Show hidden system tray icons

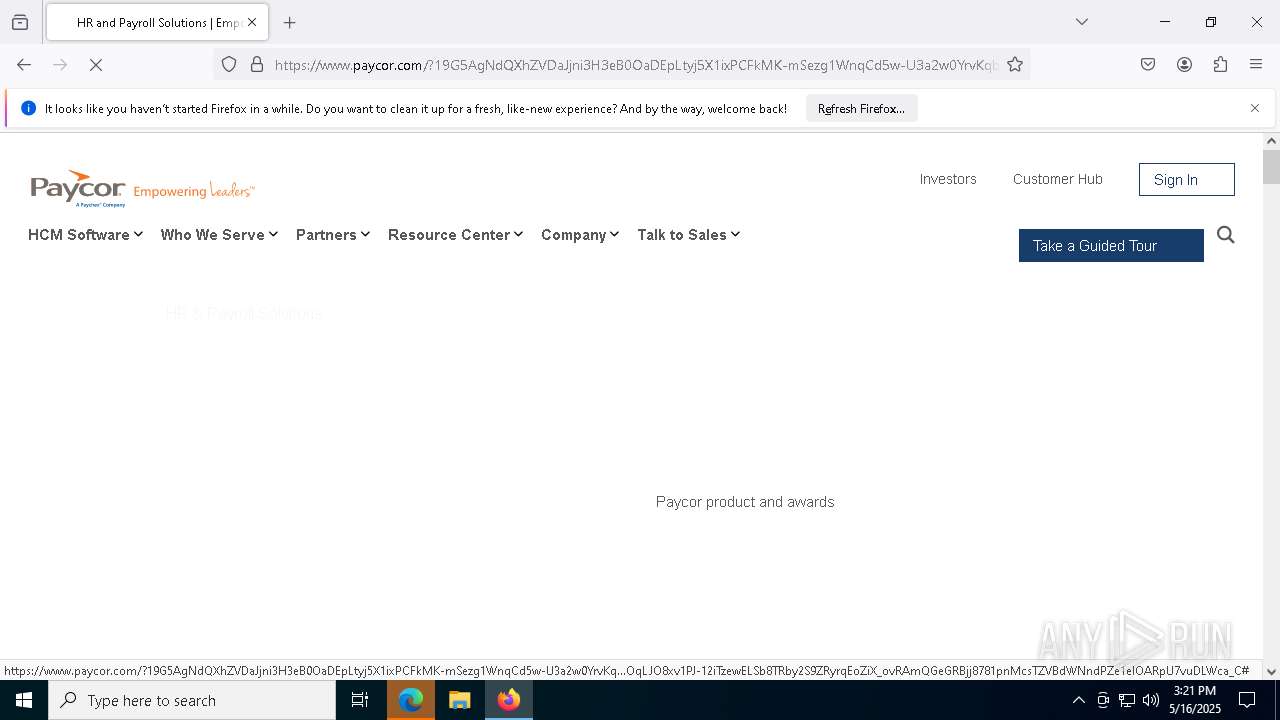click(1078, 700)
